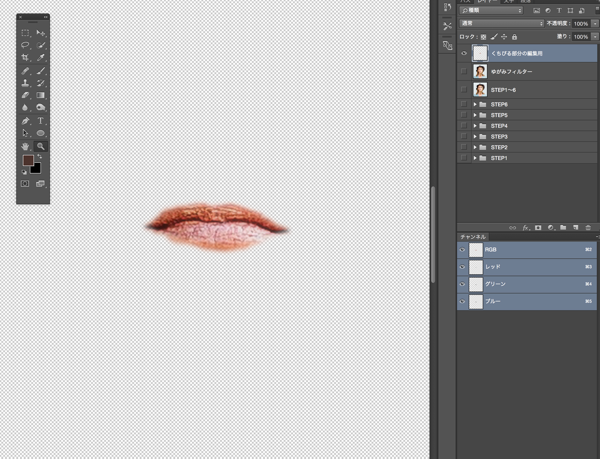Filter layers by pixel layer icon

pos(536,11)
